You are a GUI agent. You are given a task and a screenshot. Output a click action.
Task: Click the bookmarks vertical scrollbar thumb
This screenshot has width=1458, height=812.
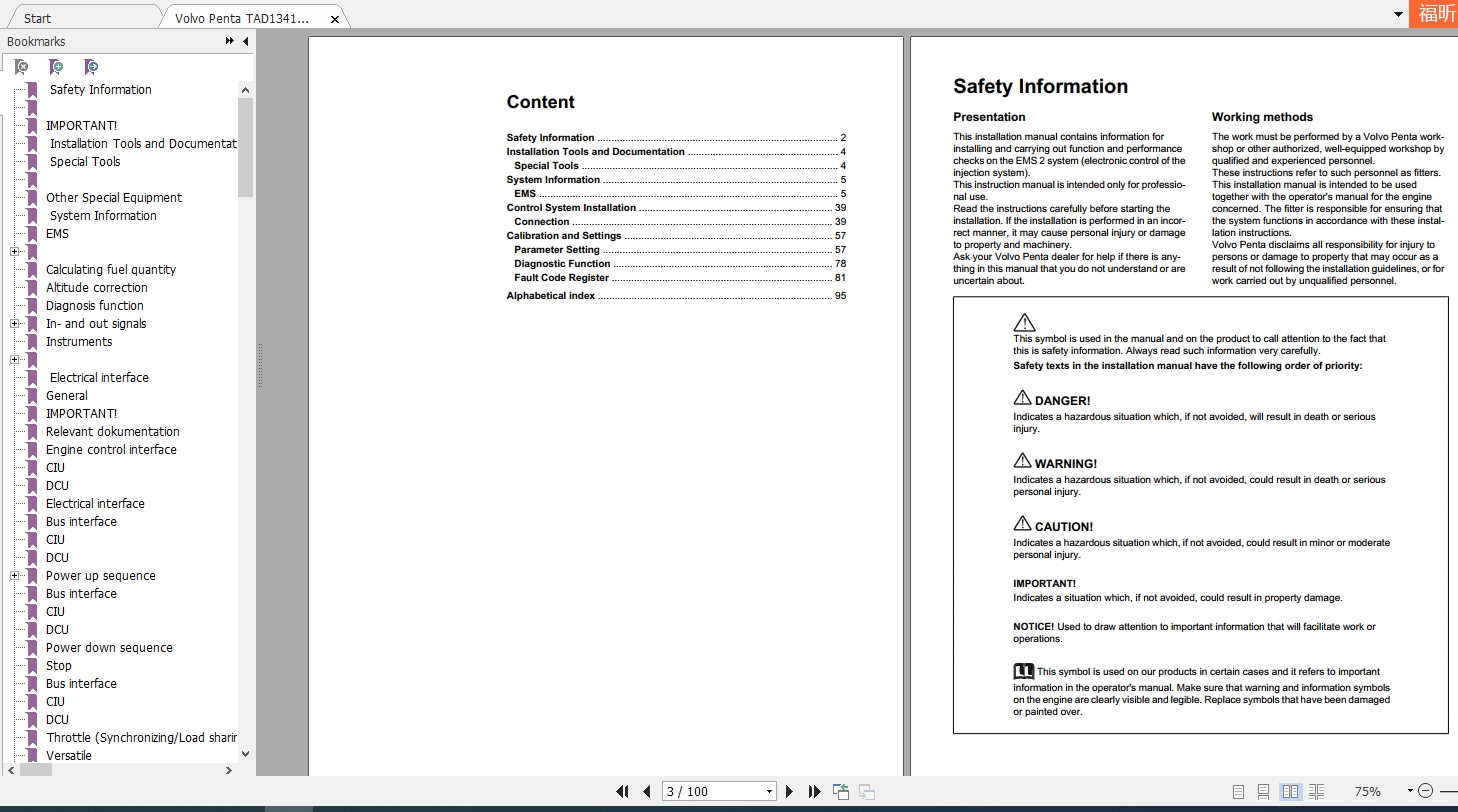246,147
